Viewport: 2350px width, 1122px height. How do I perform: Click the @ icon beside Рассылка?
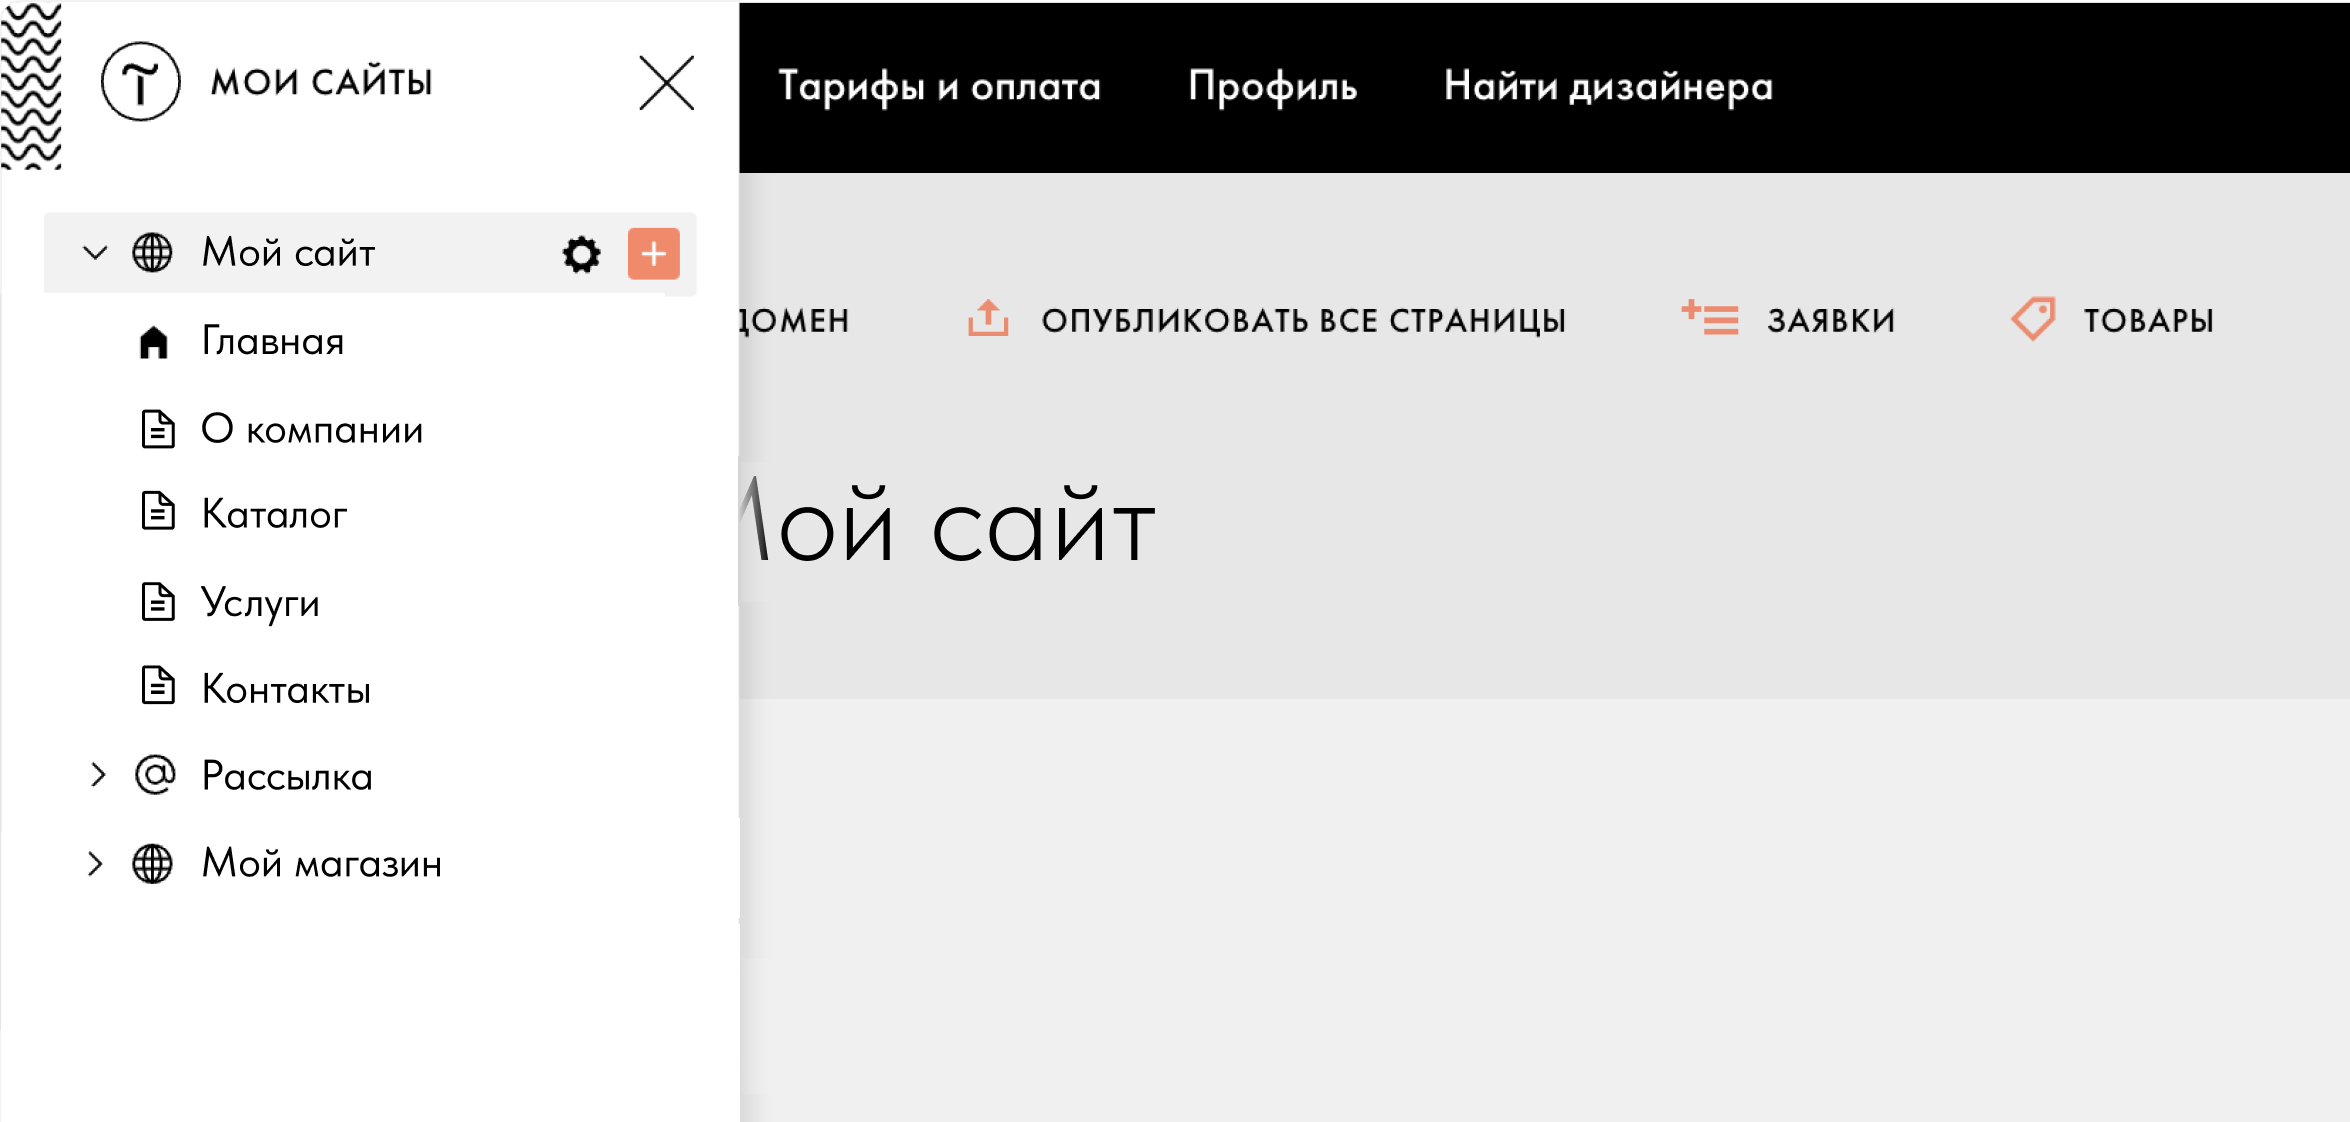click(155, 776)
